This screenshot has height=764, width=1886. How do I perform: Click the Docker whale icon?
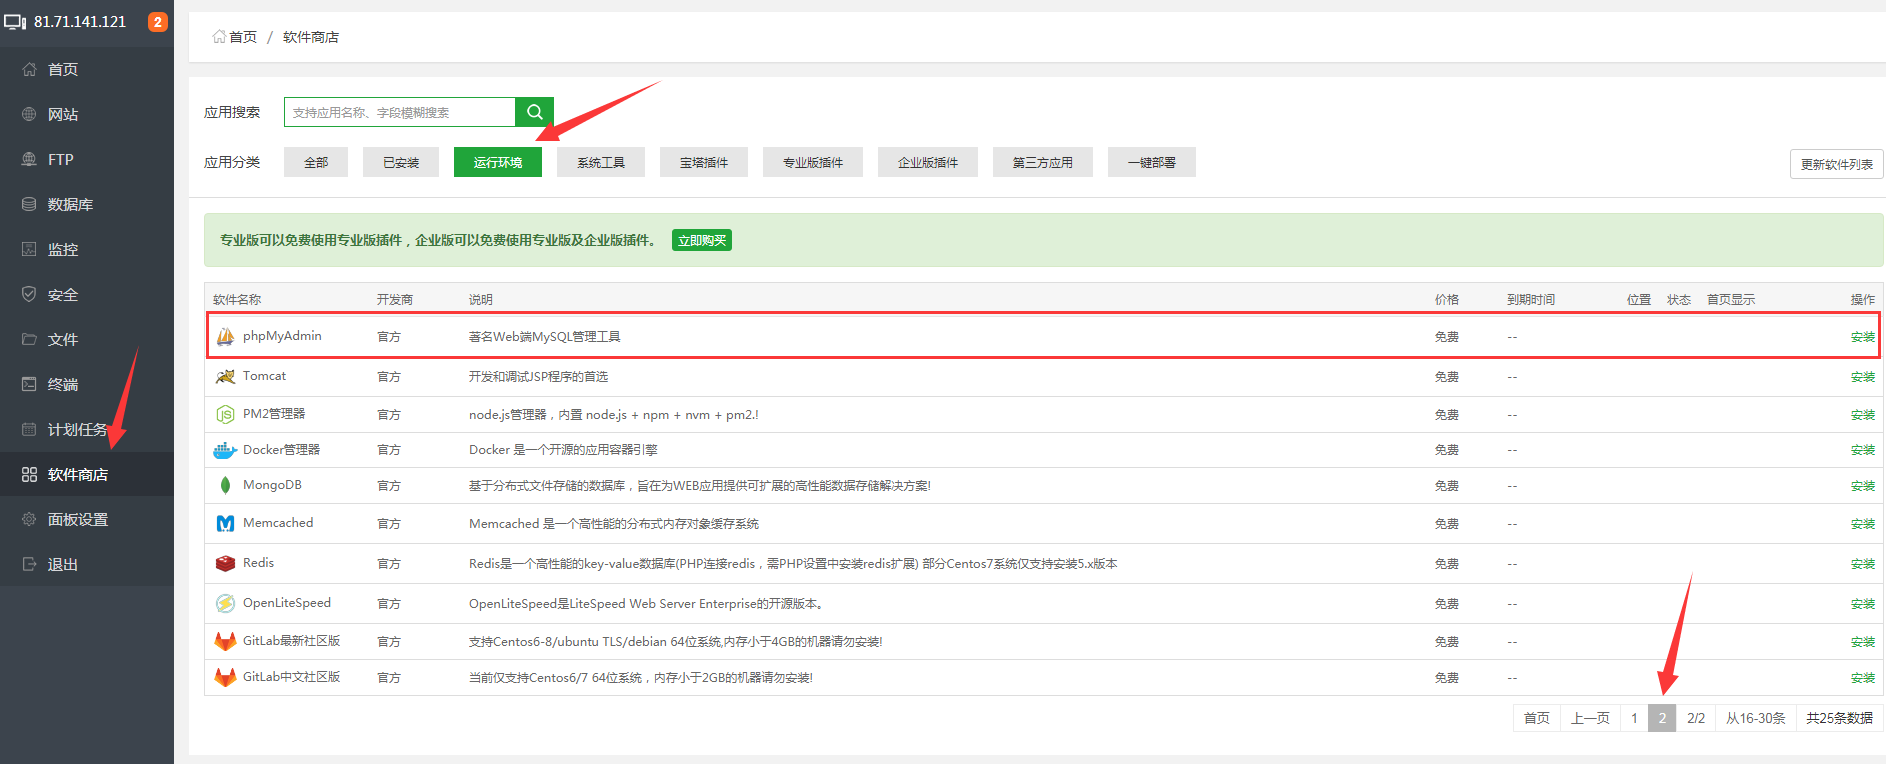coord(225,450)
